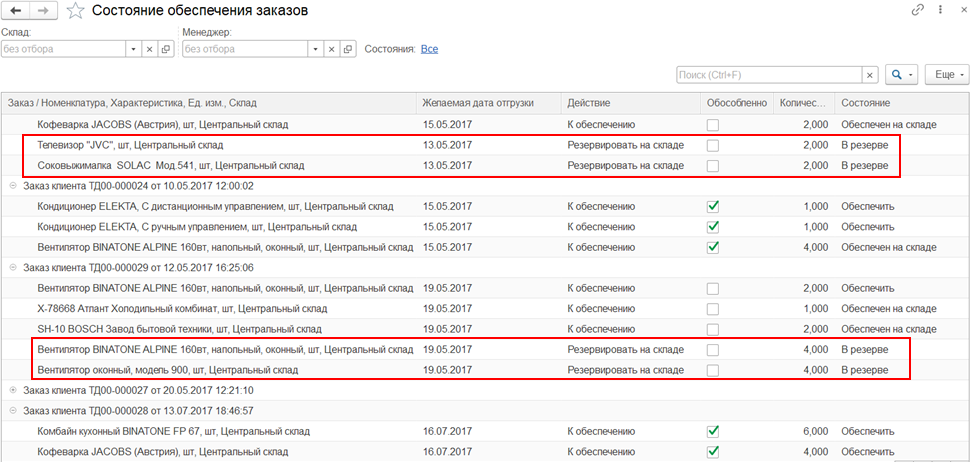Viewport: 974px width, 464px height.
Task: Click the magnifier search button
Action: tap(902, 75)
